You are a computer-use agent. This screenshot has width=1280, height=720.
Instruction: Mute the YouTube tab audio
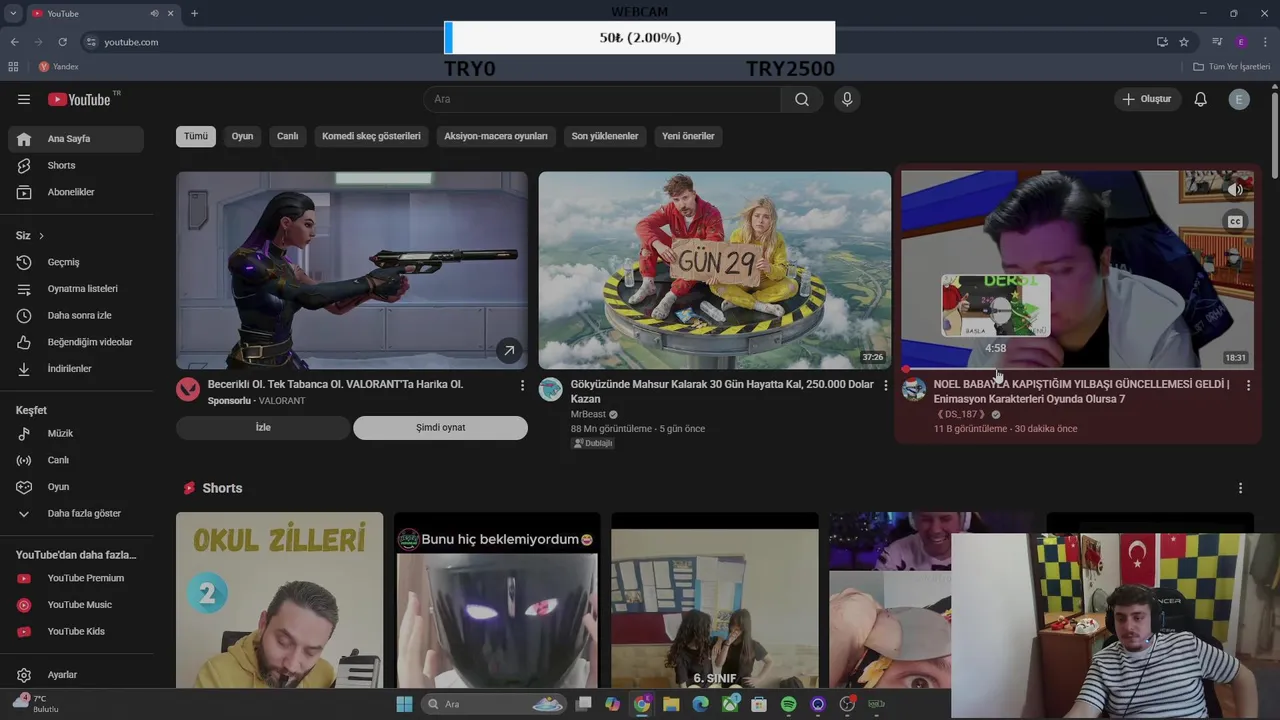coord(154,13)
